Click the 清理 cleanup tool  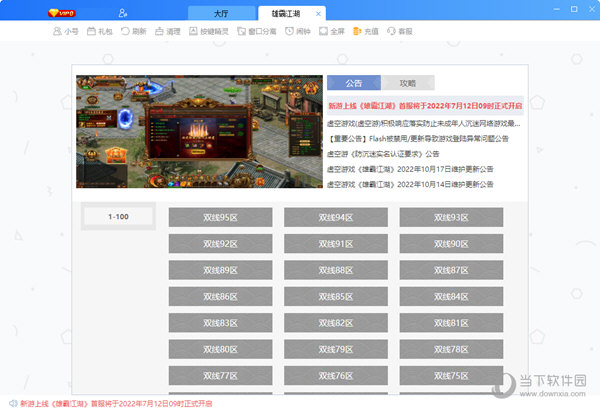pyautogui.click(x=168, y=31)
